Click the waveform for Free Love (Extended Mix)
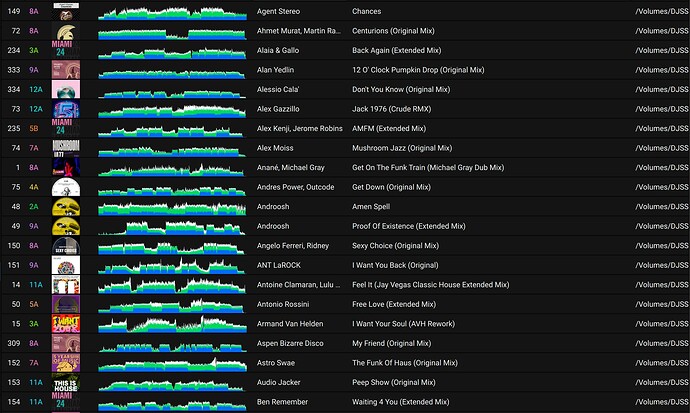The width and height of the screenshot is (690, 413). pos(173,304)
